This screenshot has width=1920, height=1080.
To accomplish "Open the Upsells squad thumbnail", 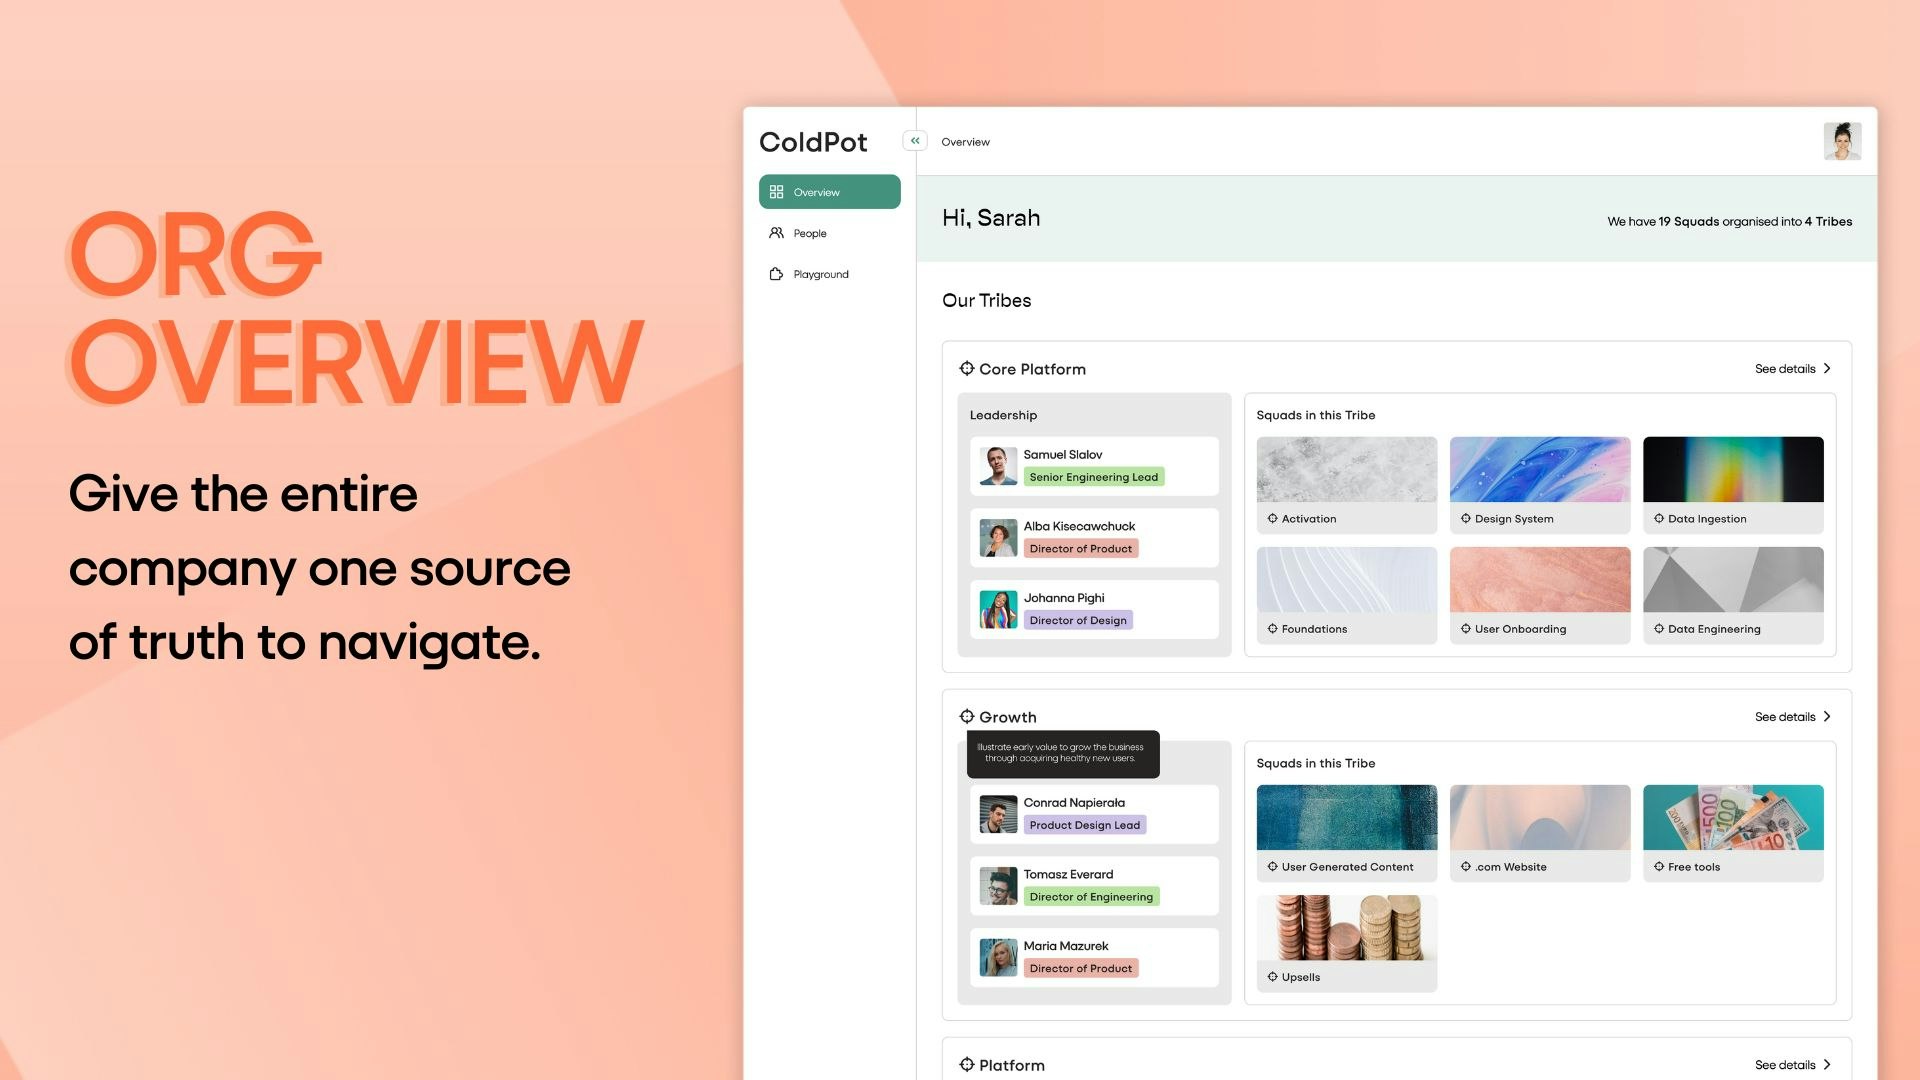I will tap(1346, 927).
